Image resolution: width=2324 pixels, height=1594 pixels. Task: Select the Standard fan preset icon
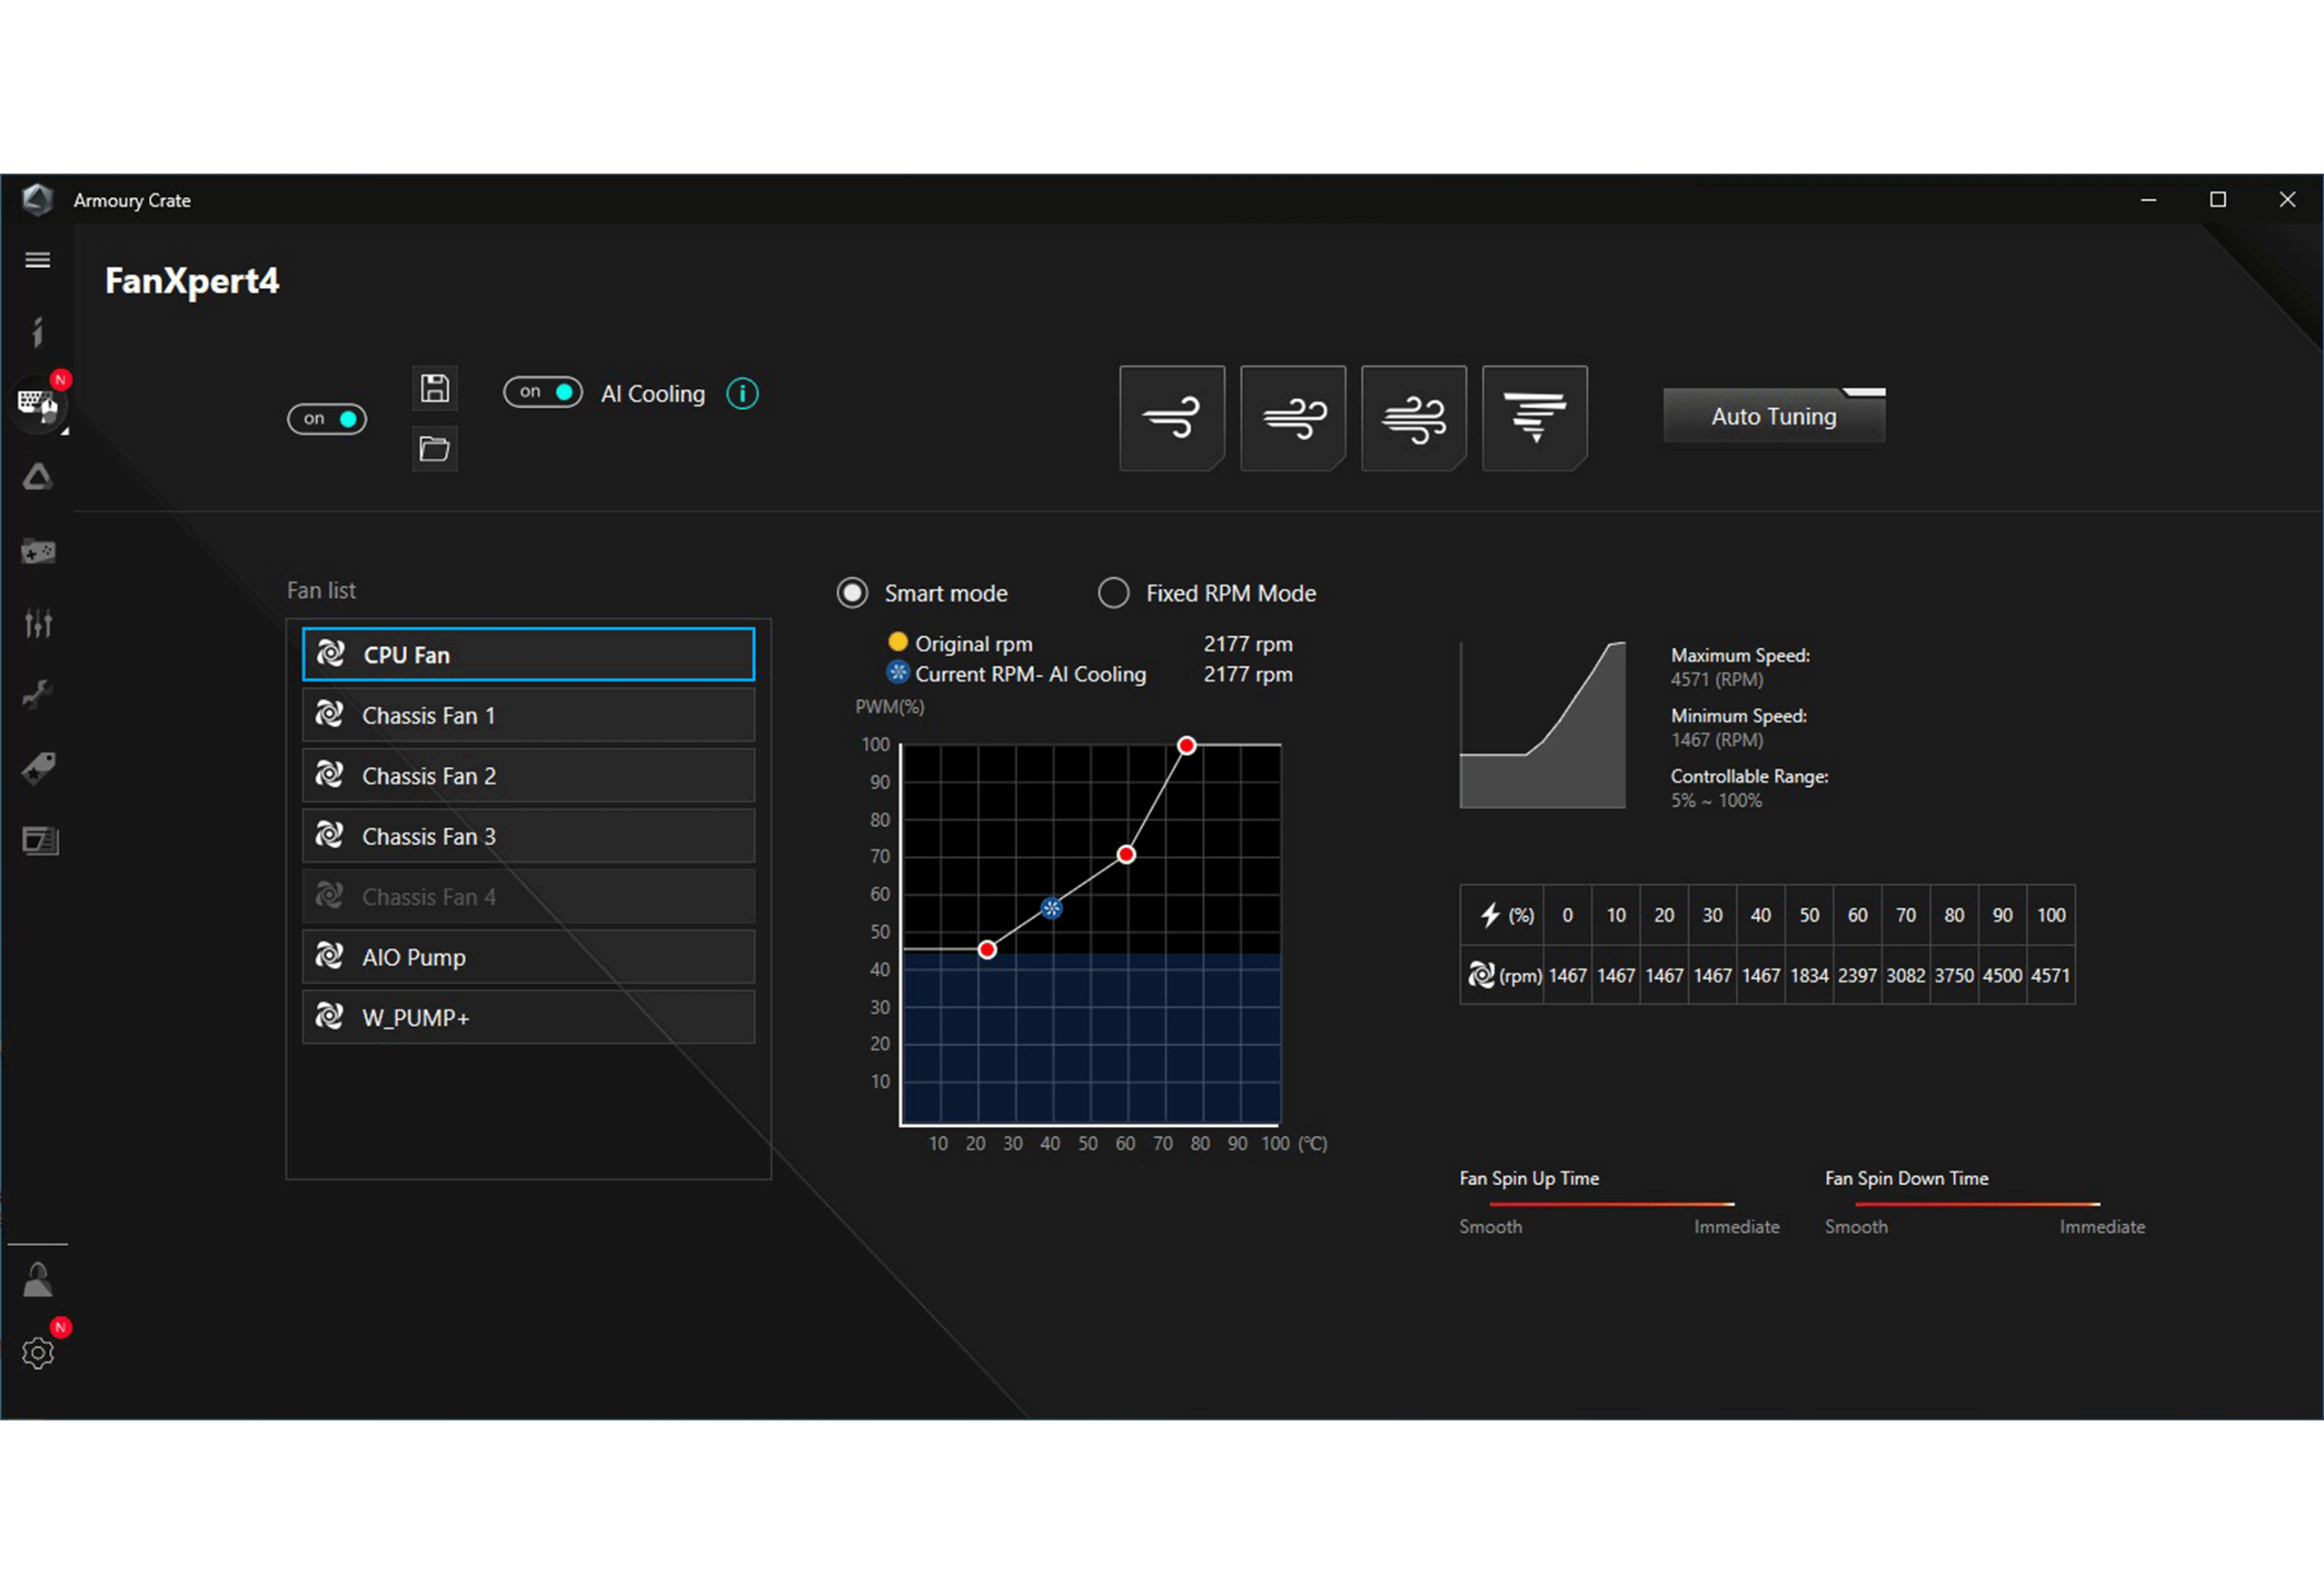tap(1293, 418)
